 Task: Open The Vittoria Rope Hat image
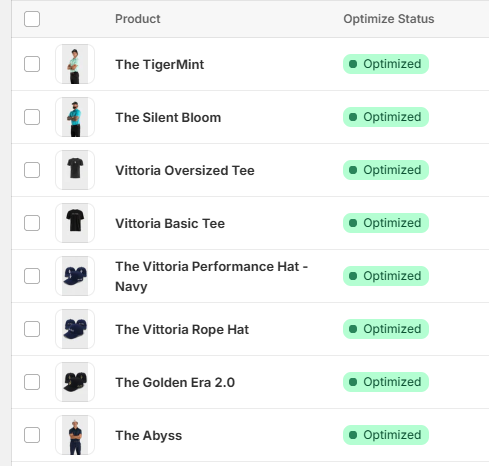point(75,329)
